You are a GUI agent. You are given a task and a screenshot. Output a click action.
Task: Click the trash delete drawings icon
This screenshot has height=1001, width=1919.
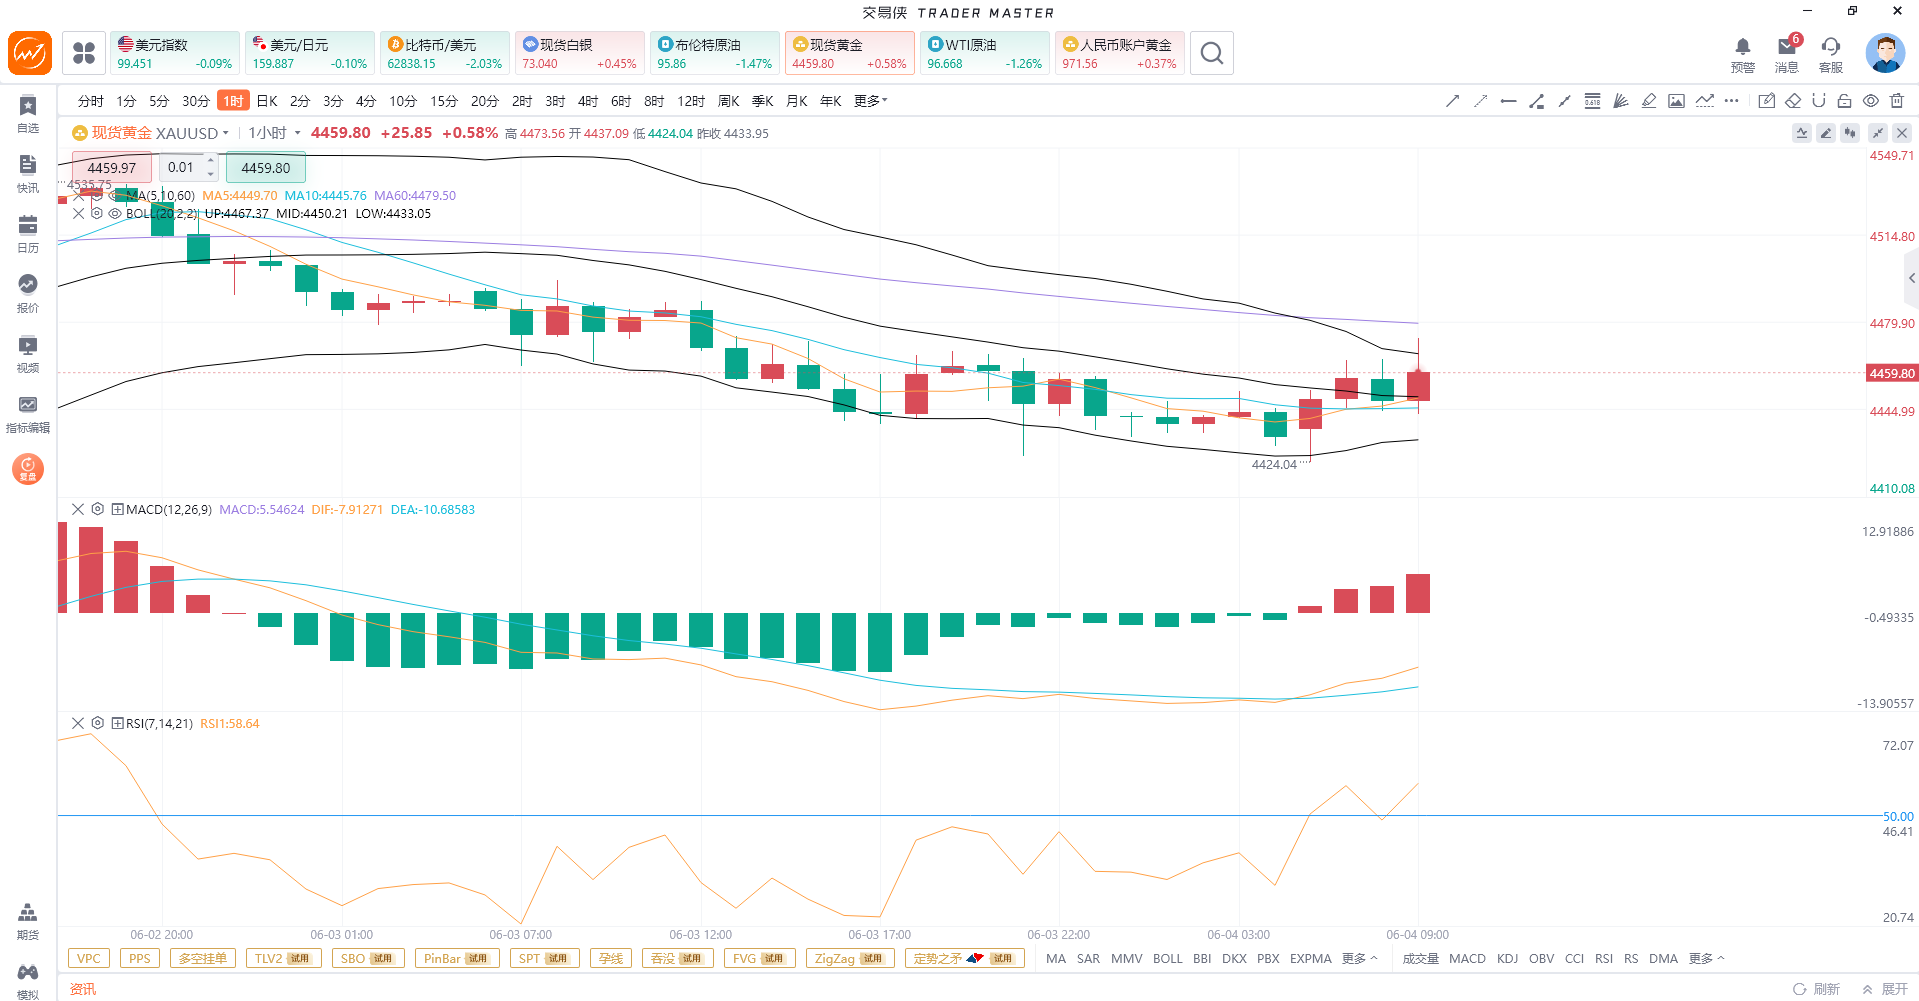(x=1897, y=101)
